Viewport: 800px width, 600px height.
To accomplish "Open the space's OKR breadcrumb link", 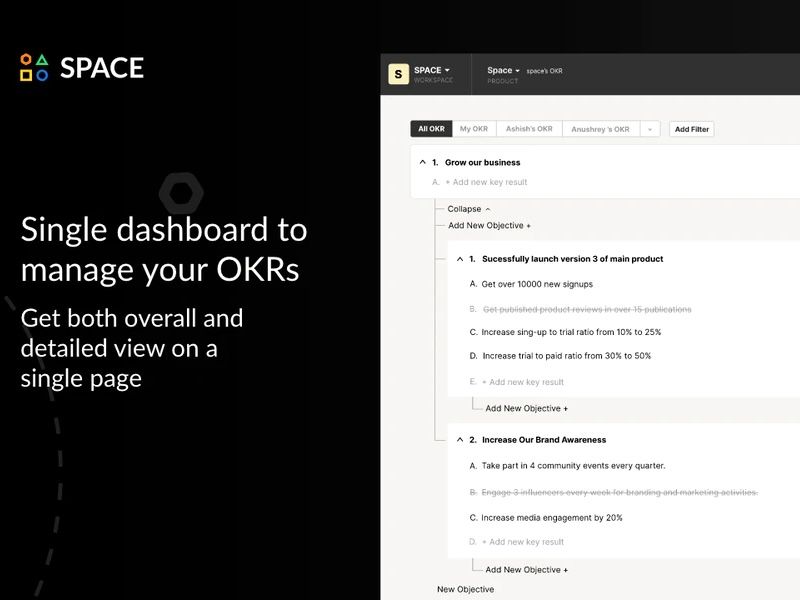I will coord(546,70).
